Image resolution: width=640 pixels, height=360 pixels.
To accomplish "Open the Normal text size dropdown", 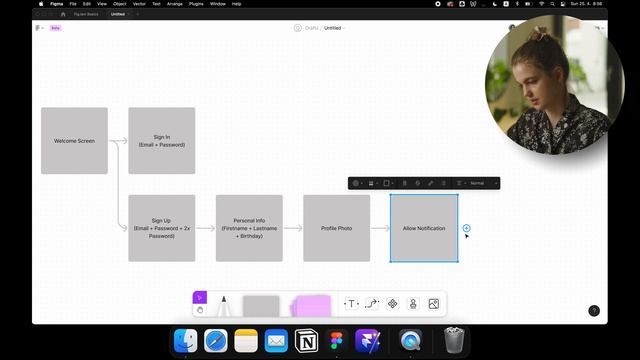I will coord(484,183).
